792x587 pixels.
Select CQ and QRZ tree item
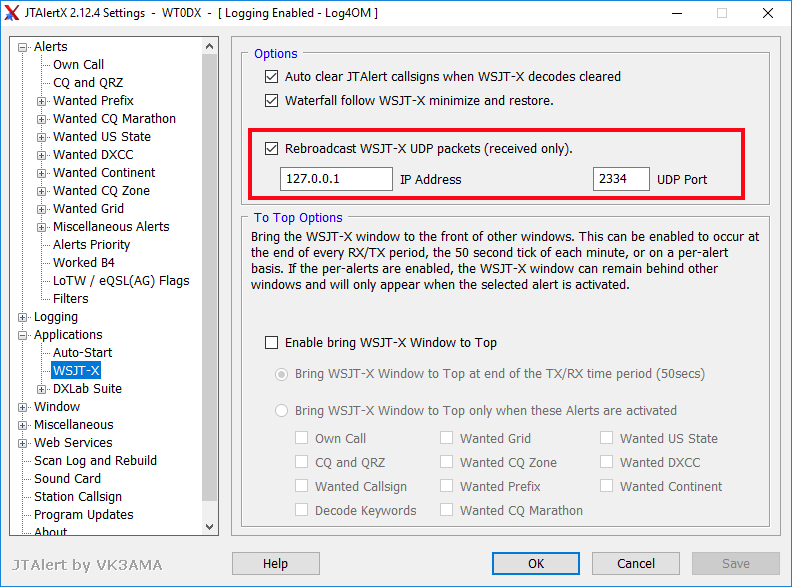[88, 82]
